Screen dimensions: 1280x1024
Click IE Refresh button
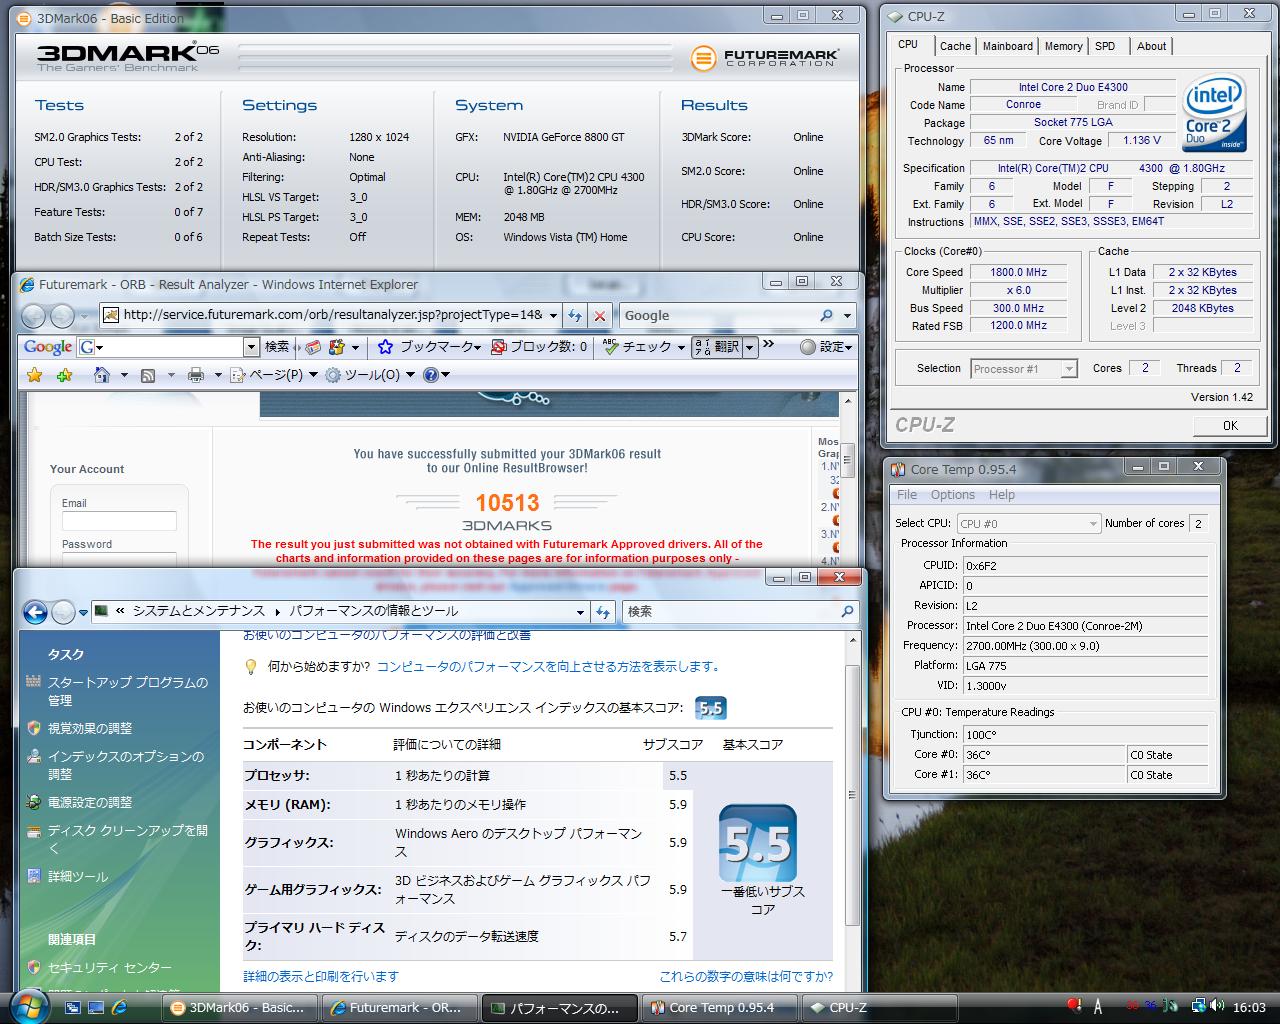tap(574, 316)
